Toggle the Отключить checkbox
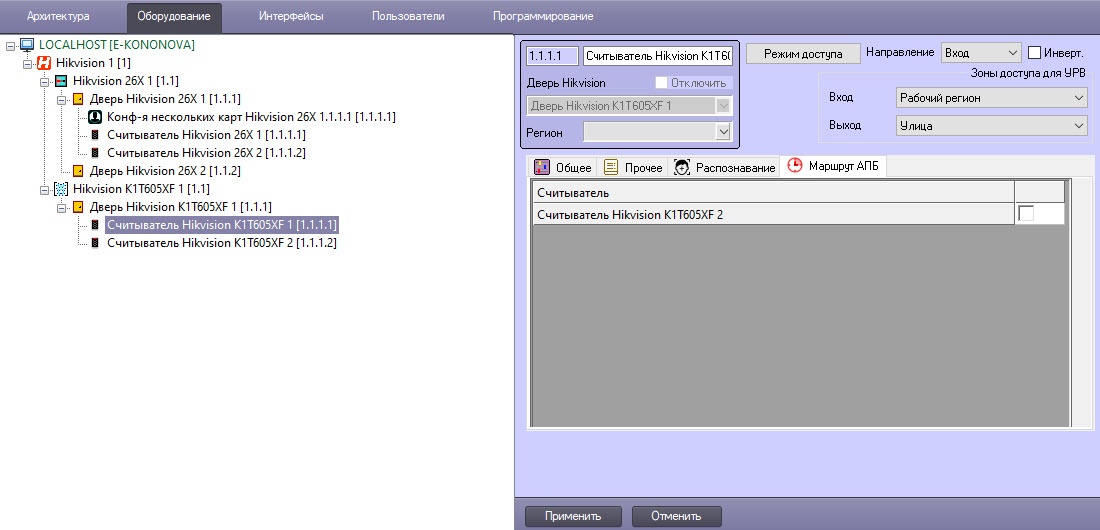 661,83
